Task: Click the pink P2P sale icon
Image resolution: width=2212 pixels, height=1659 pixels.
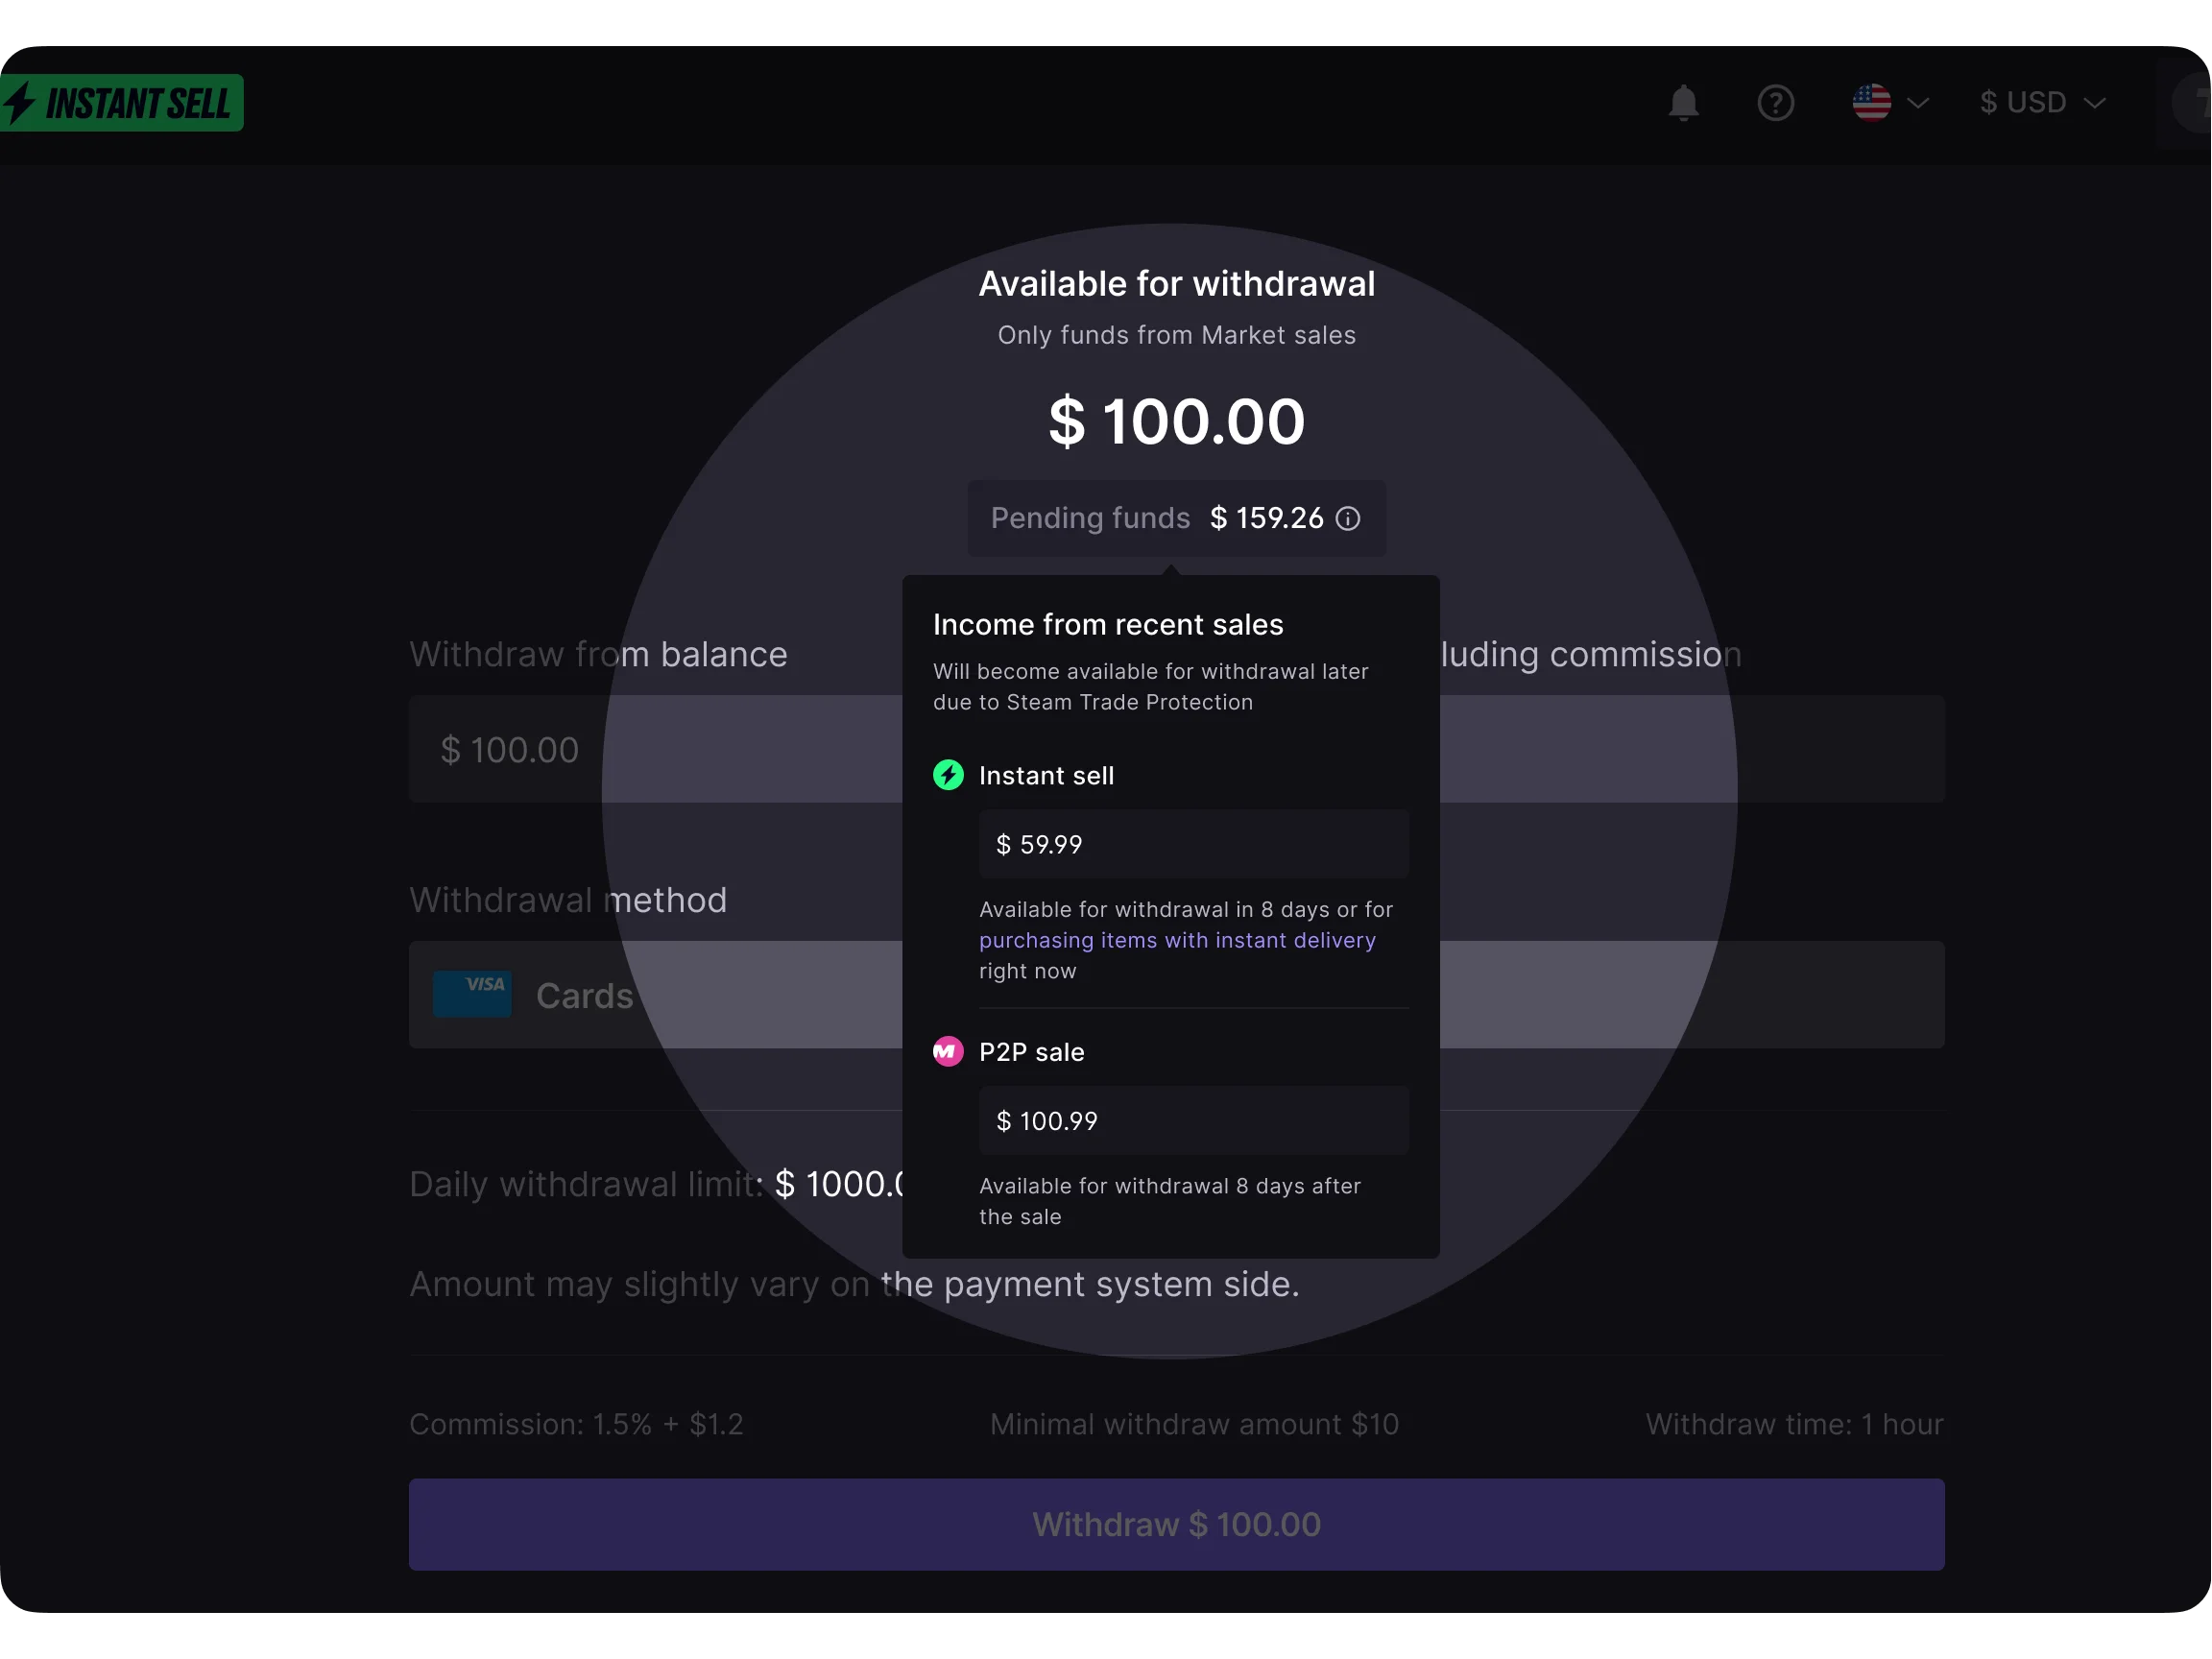Action: (948, 1051)
